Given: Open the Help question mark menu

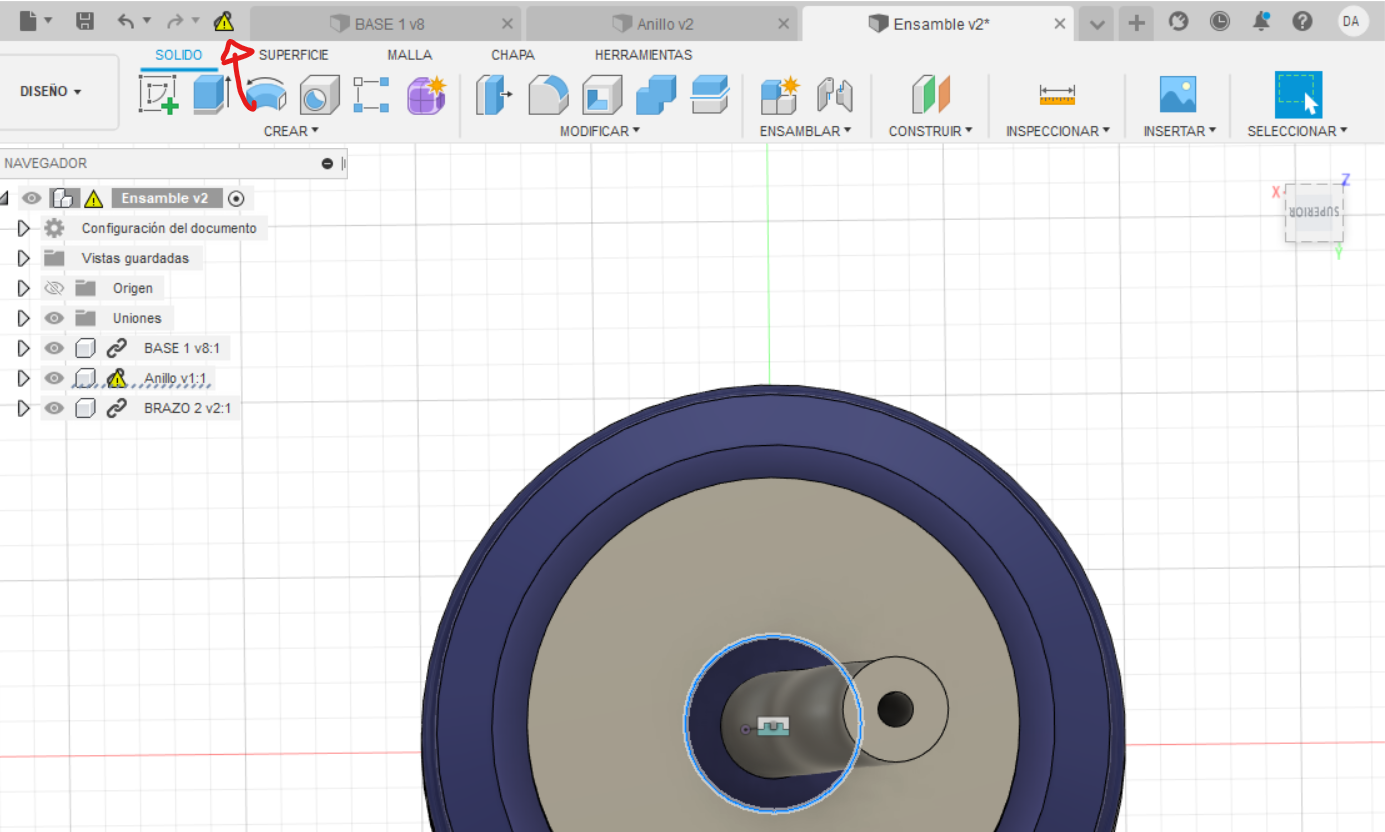Looking at the screenshot, I should (1302, 21).
